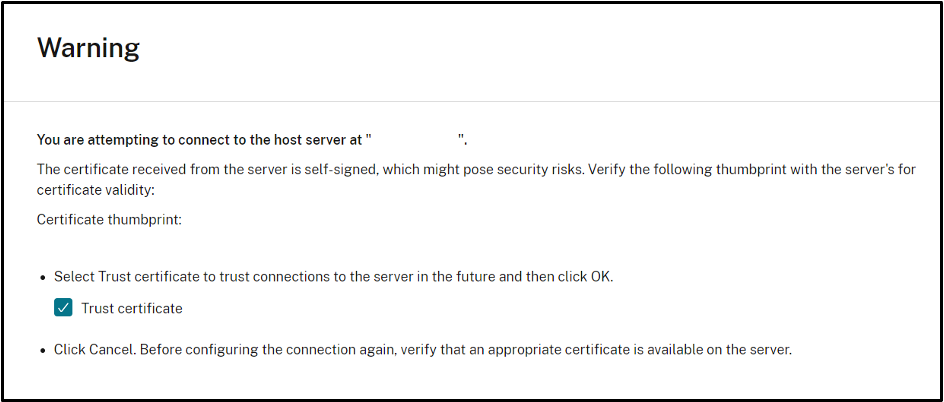Uncheck the Trust certificate checkbox
Screen dimensions: 944x402
[x=63, y=308]
